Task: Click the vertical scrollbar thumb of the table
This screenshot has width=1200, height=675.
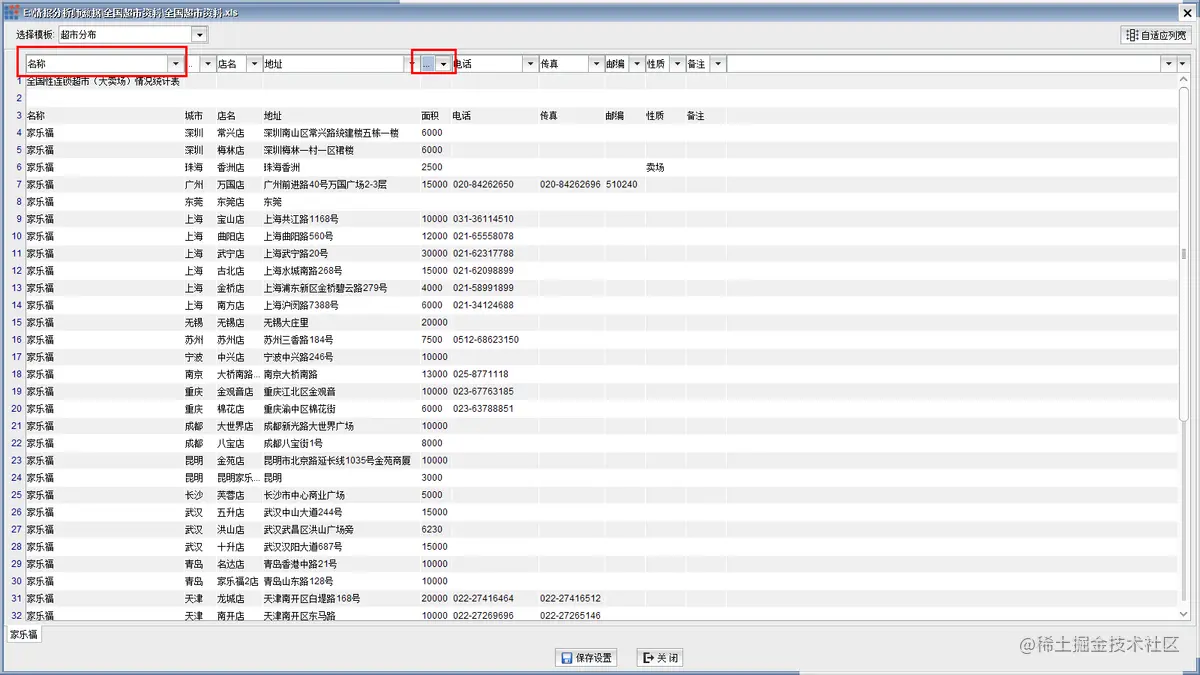Action: [x=1184, y=254]
